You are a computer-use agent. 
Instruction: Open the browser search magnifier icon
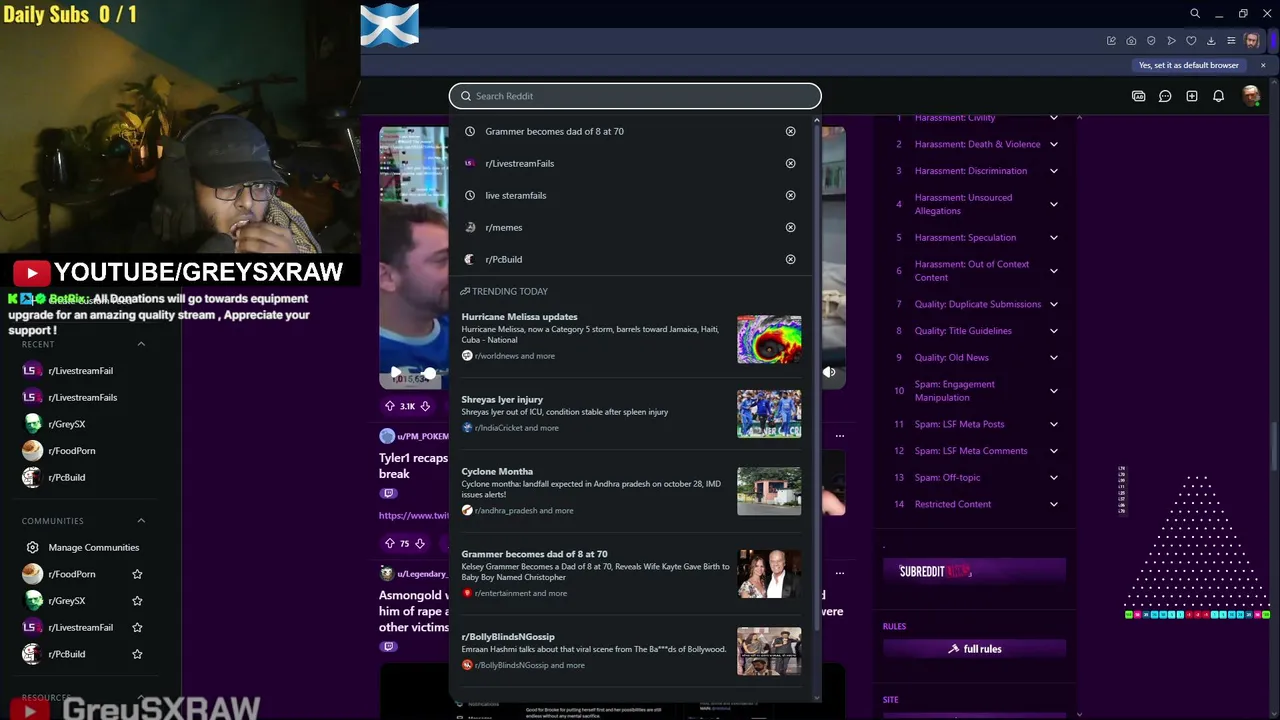(x=1194, y=14)
